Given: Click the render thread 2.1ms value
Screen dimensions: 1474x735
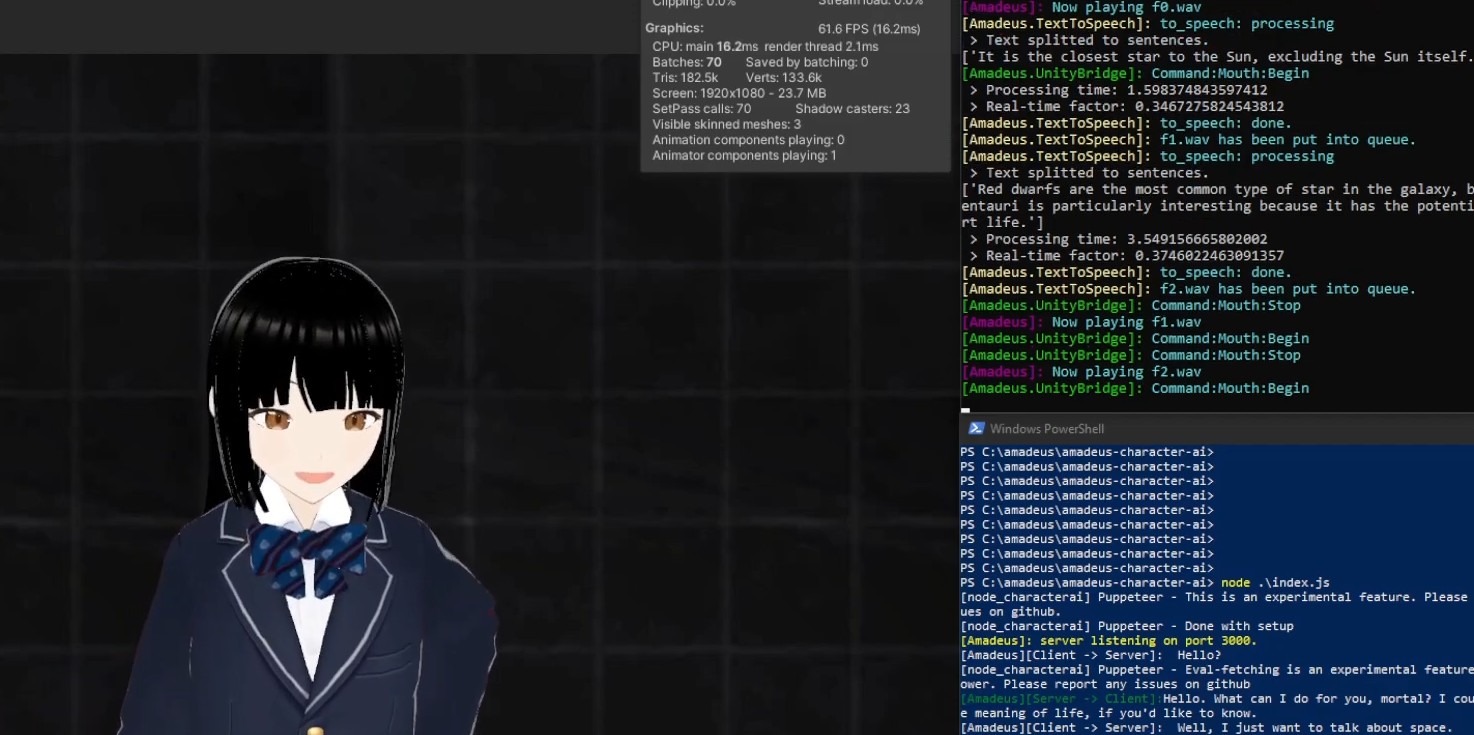Looking at the screenshot, I should coord(822,47).
